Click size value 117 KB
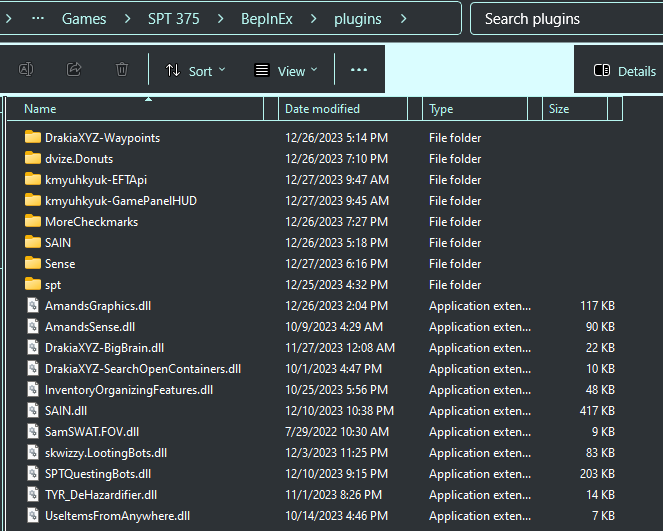 [597, 306]
